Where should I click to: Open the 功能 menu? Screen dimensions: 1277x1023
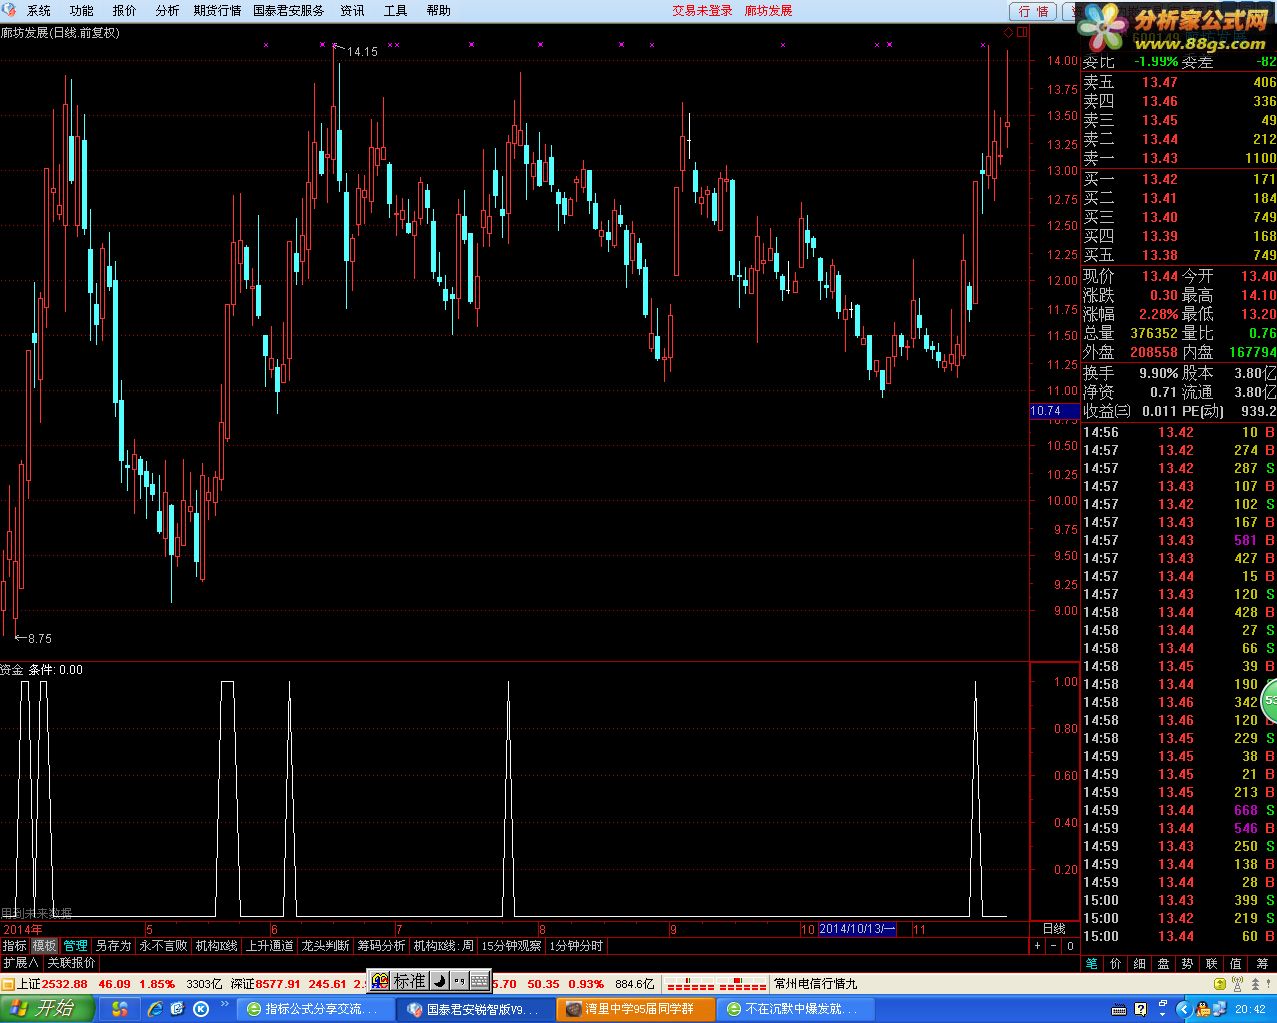tap(81, 10)
